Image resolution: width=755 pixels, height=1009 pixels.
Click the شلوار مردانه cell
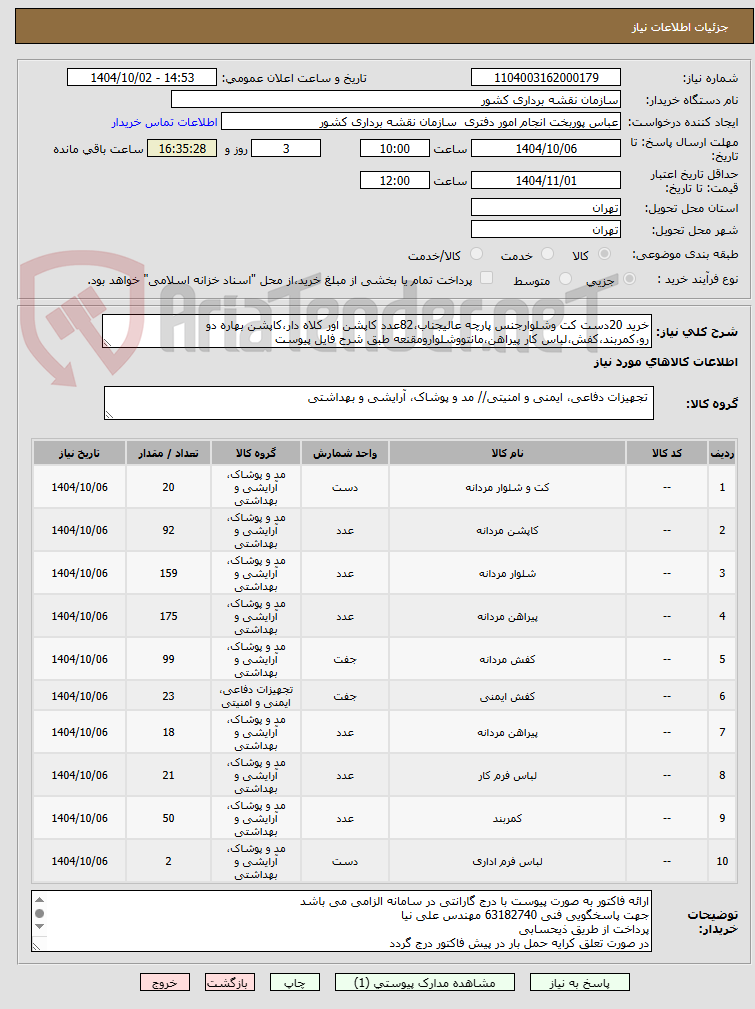coord(507,573)
